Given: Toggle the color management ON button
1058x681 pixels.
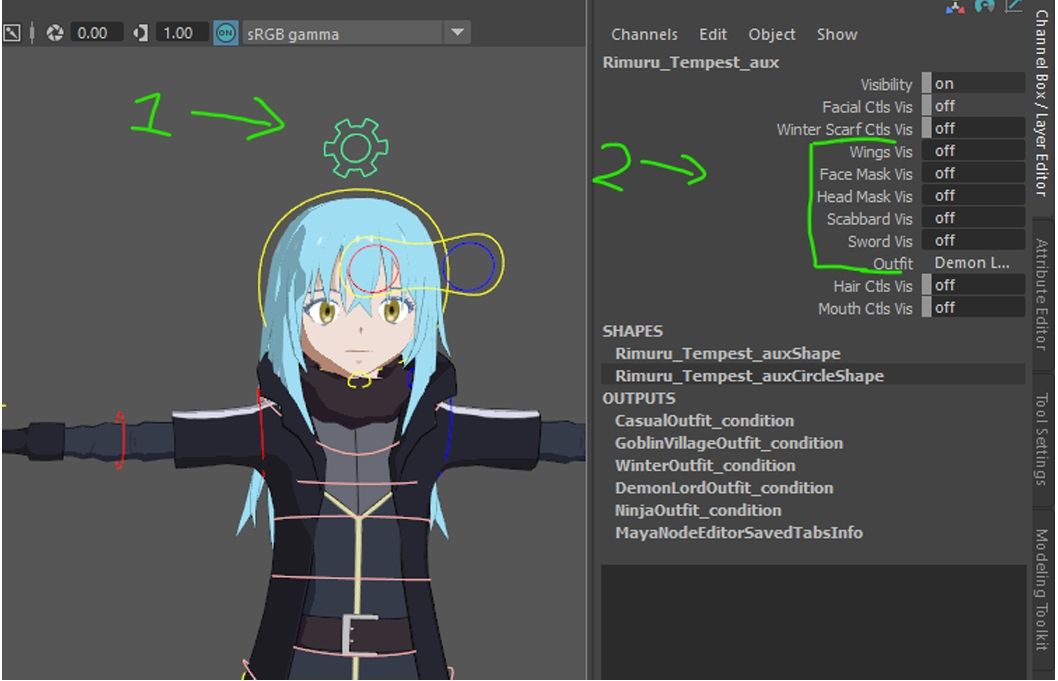Looking at the screenshot, I should point(226,33).
